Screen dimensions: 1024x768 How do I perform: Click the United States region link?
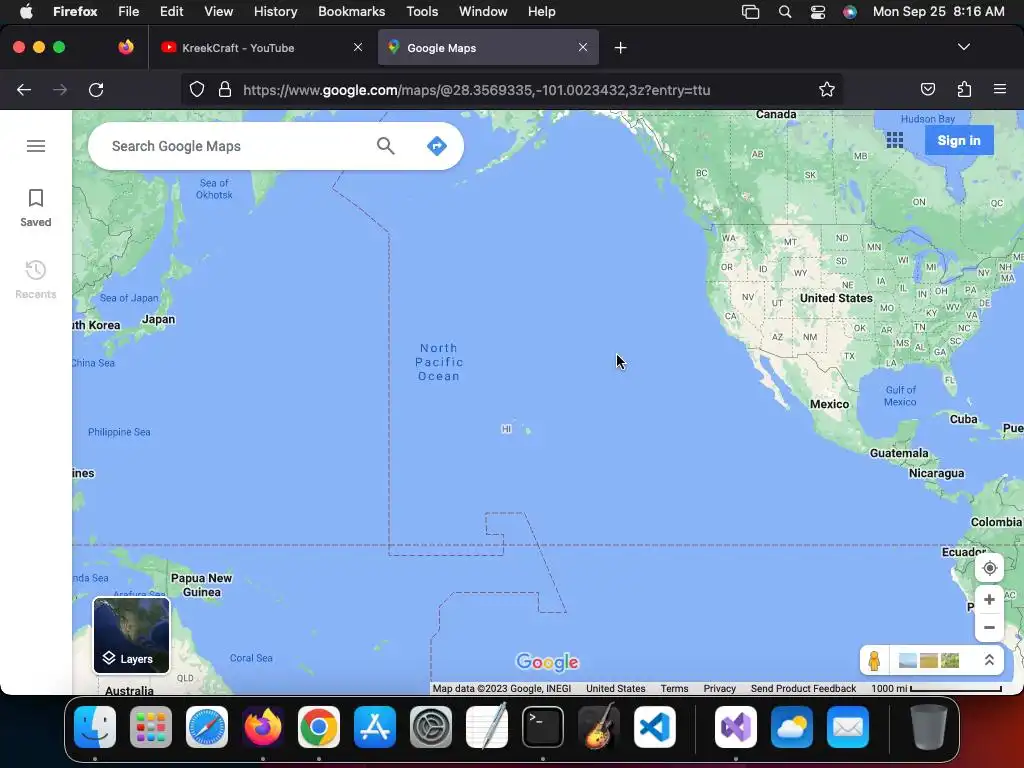pos(615,688)
